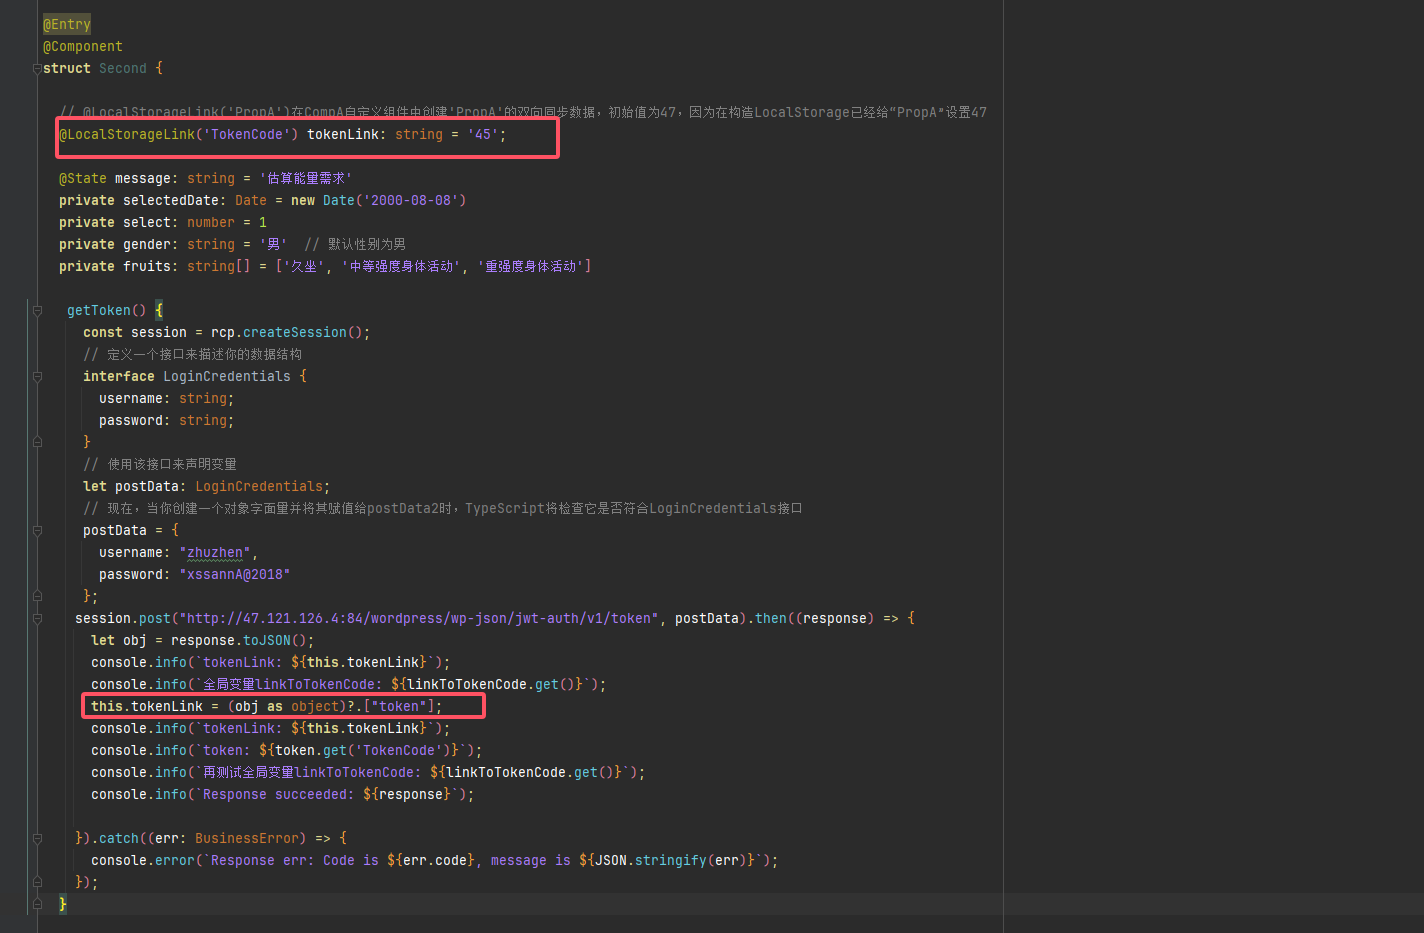
Task: Click the comment 定义一个接口来描述你的数据结构
Action: point(192,354)
